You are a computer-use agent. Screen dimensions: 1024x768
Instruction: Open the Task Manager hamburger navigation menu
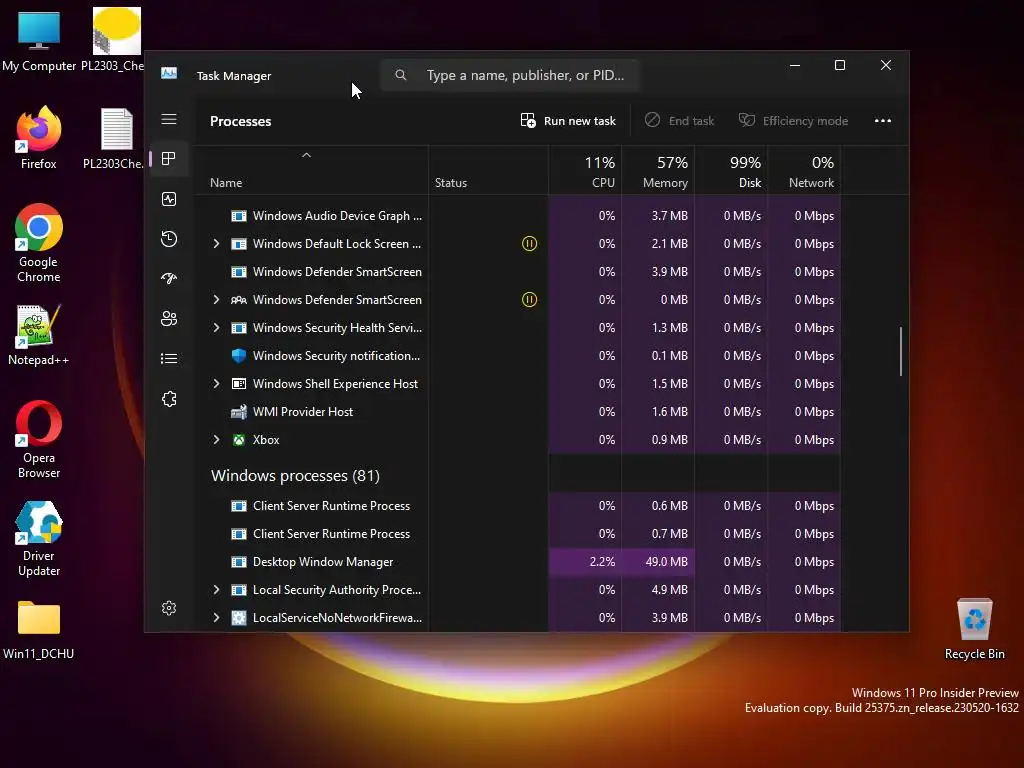(x=169, y=119)
